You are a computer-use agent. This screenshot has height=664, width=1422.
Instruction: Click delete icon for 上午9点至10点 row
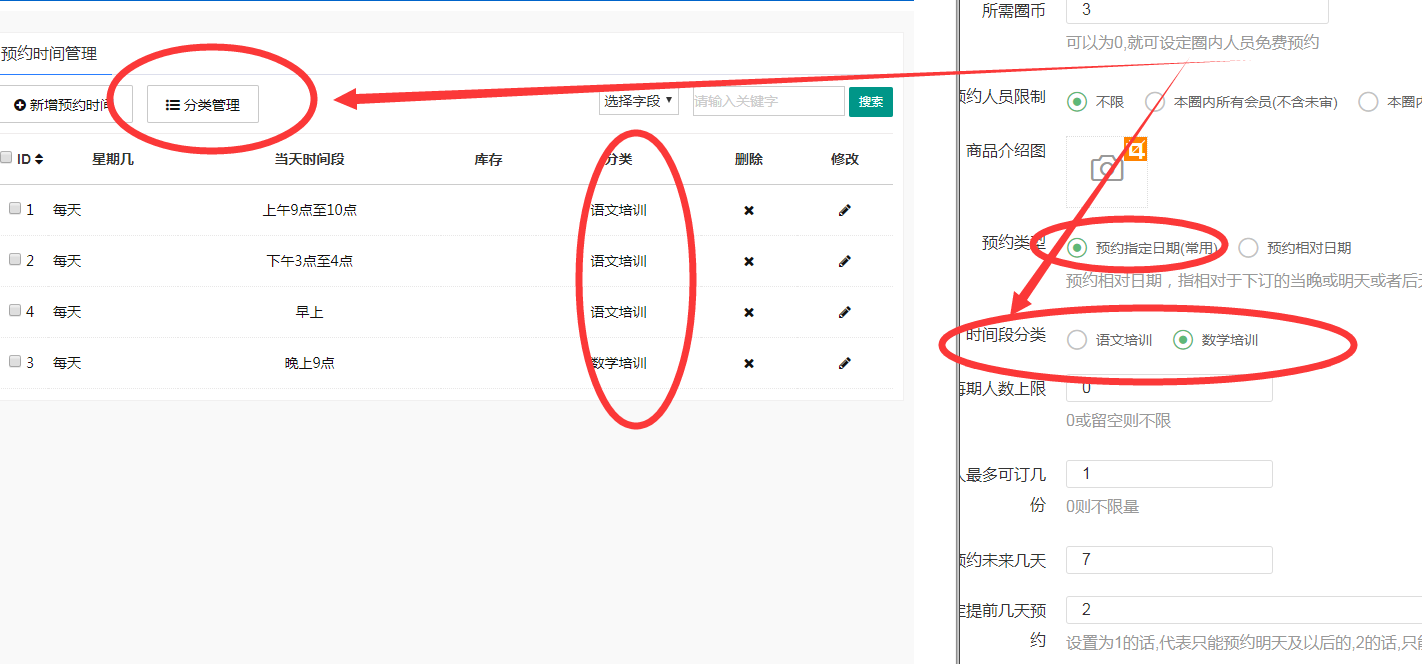click(748, 210)
